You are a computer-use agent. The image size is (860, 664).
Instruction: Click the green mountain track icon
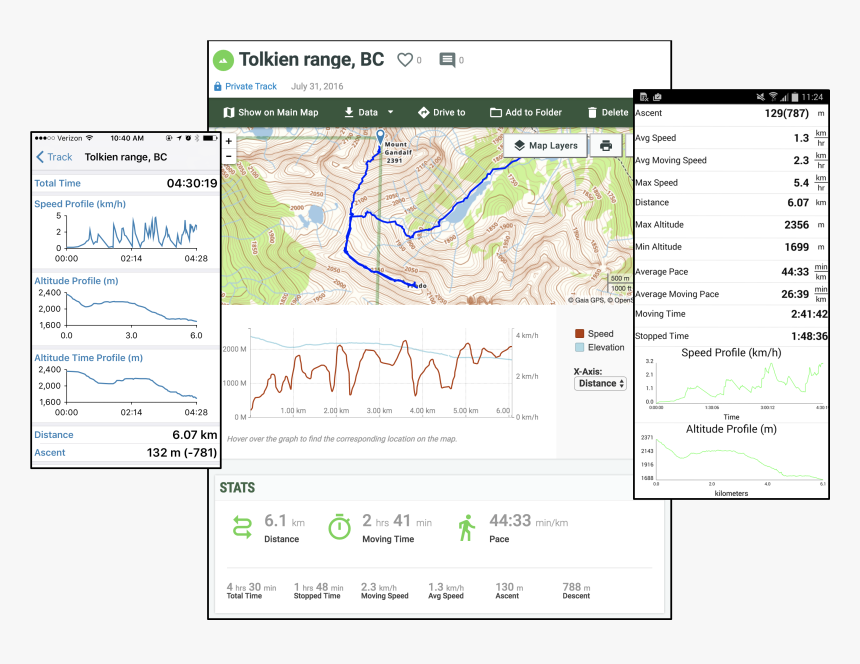tap(223, 60)
